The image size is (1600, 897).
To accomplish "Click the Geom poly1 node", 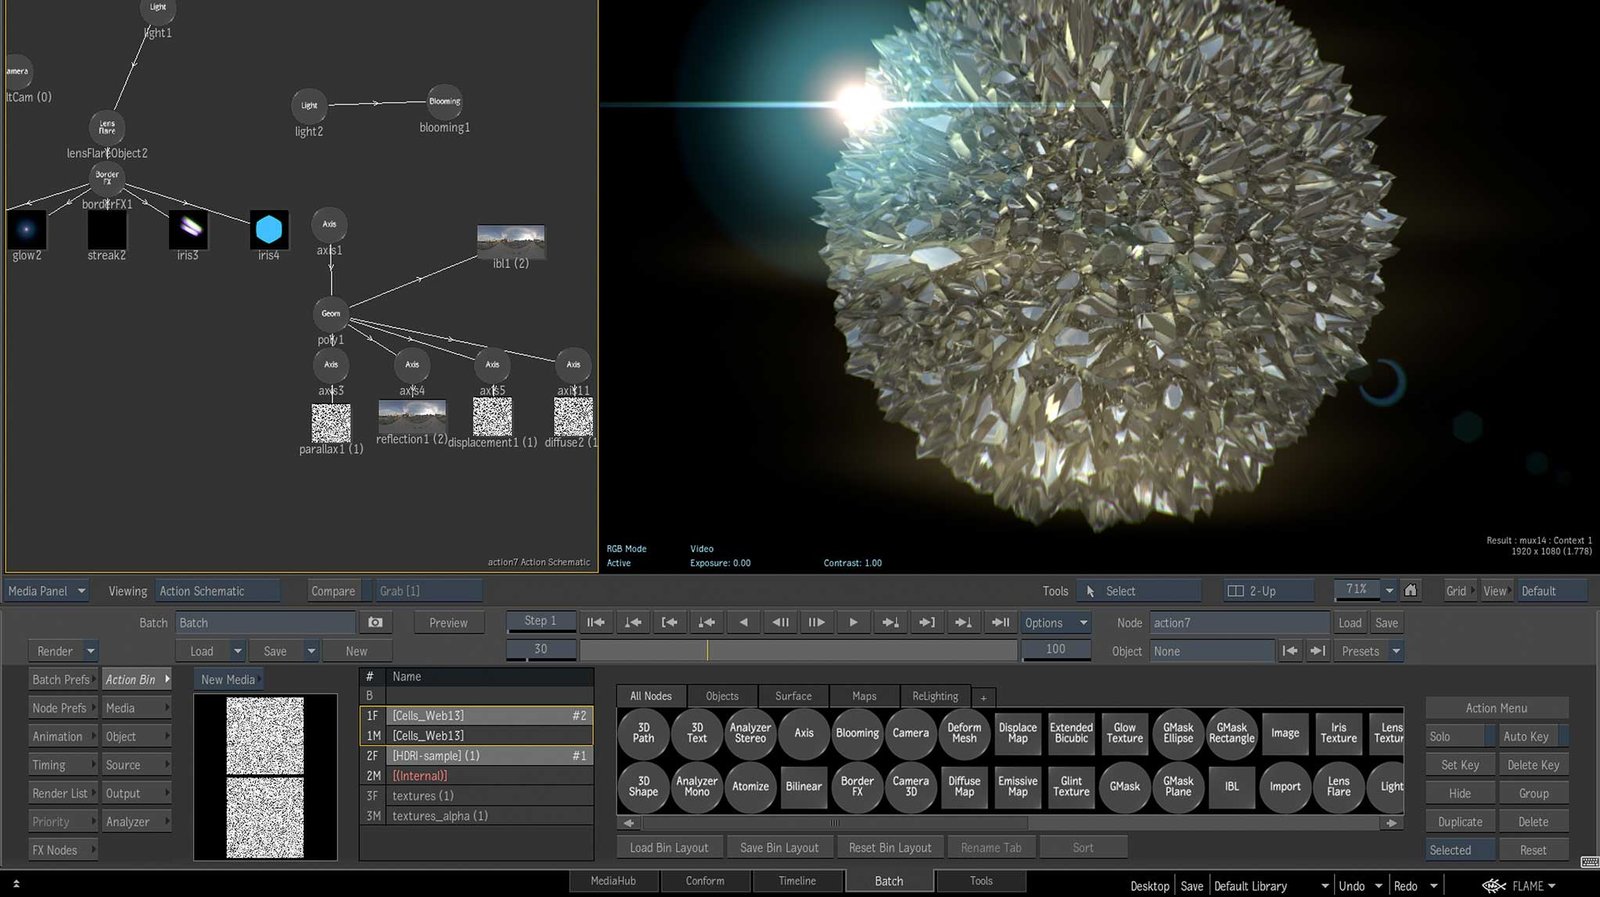I will point(330,314).
